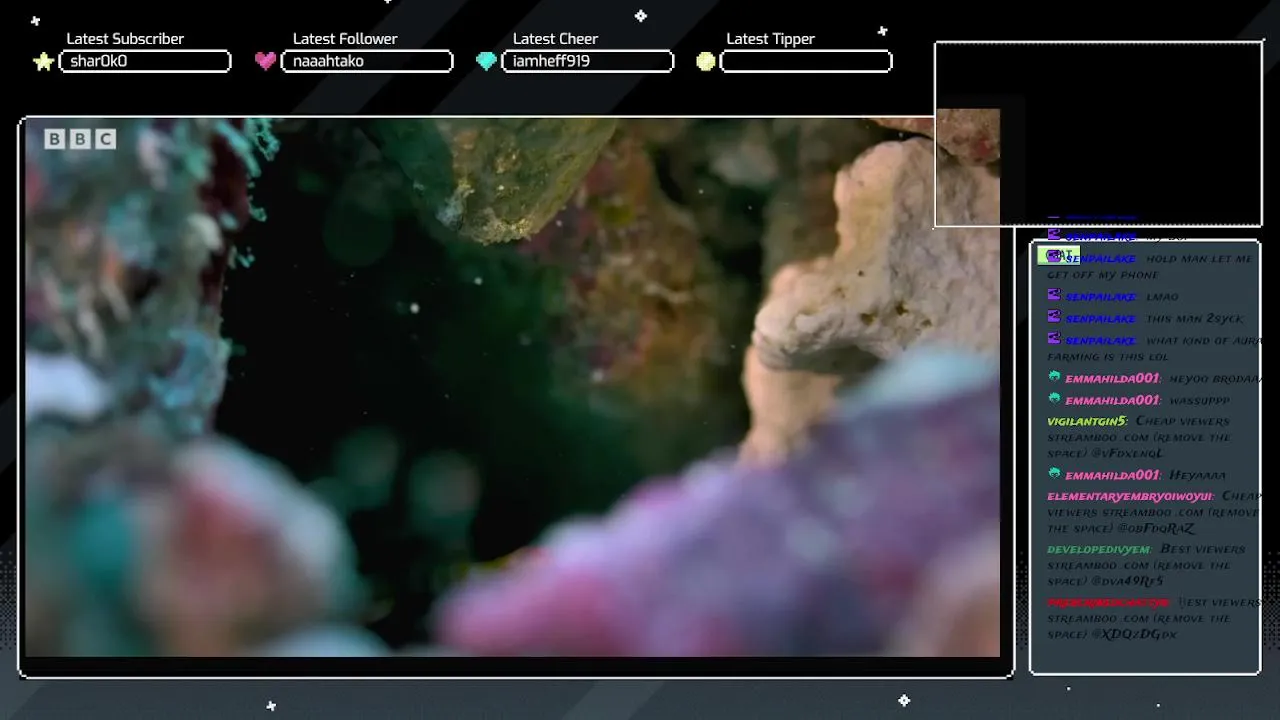1280x720 pixels.
Task: Click emmahilda001 name beside 'Heyaaaa'
Action: 1113,474
